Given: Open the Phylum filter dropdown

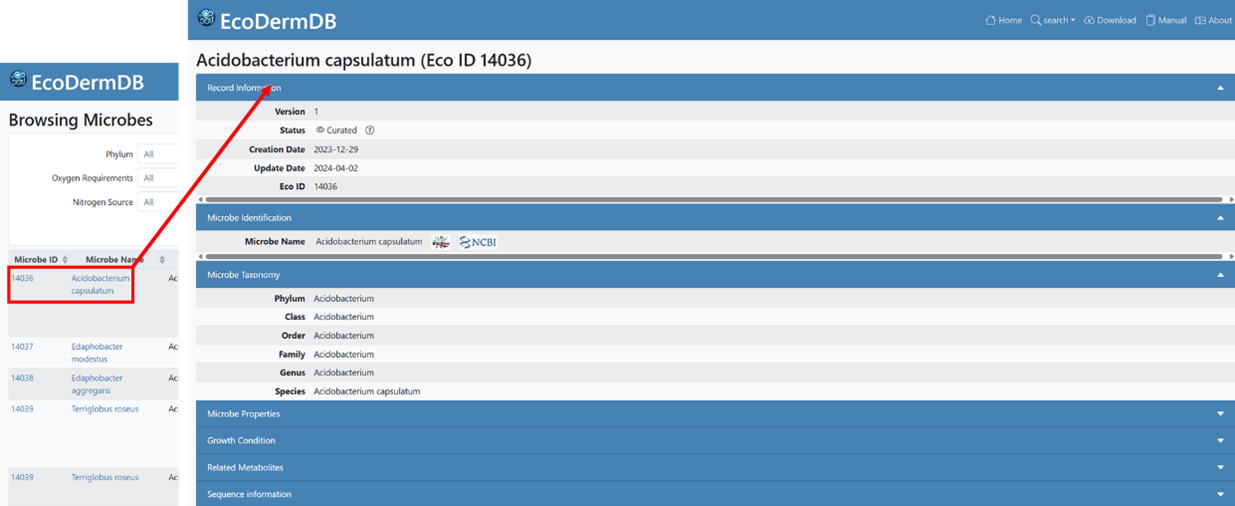Looking at the screenshot, I should click(x=158, y=155).
